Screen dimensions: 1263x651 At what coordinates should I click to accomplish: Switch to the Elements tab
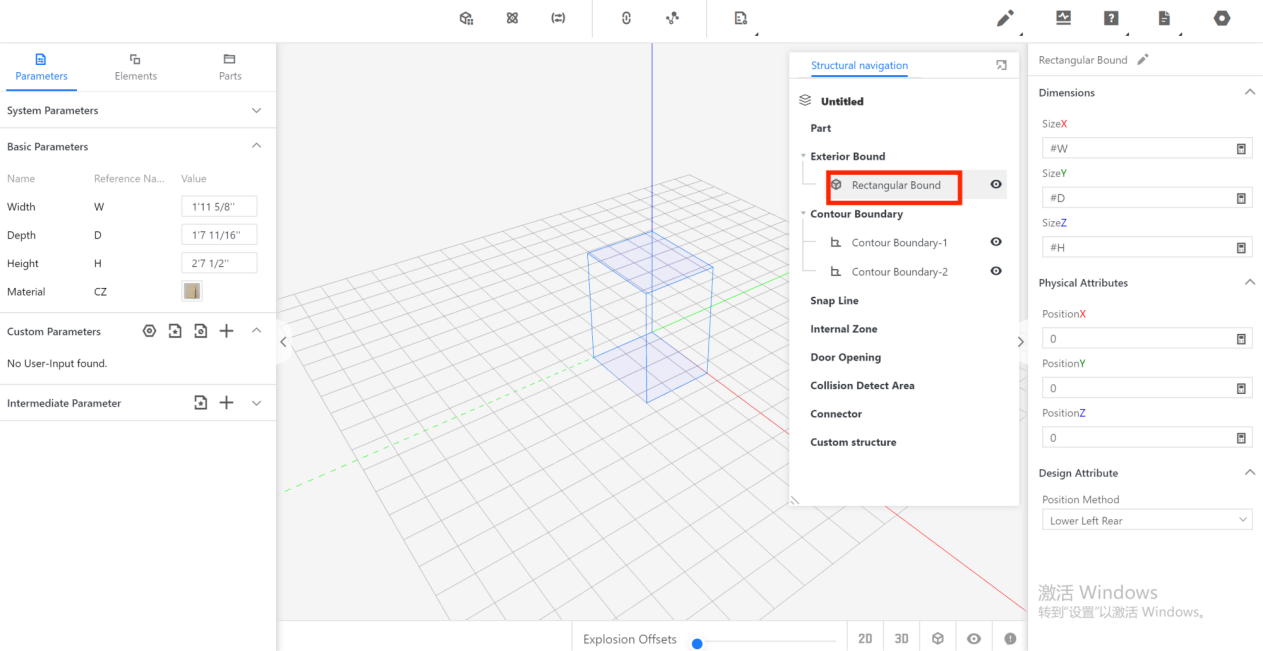click(135, 67)
